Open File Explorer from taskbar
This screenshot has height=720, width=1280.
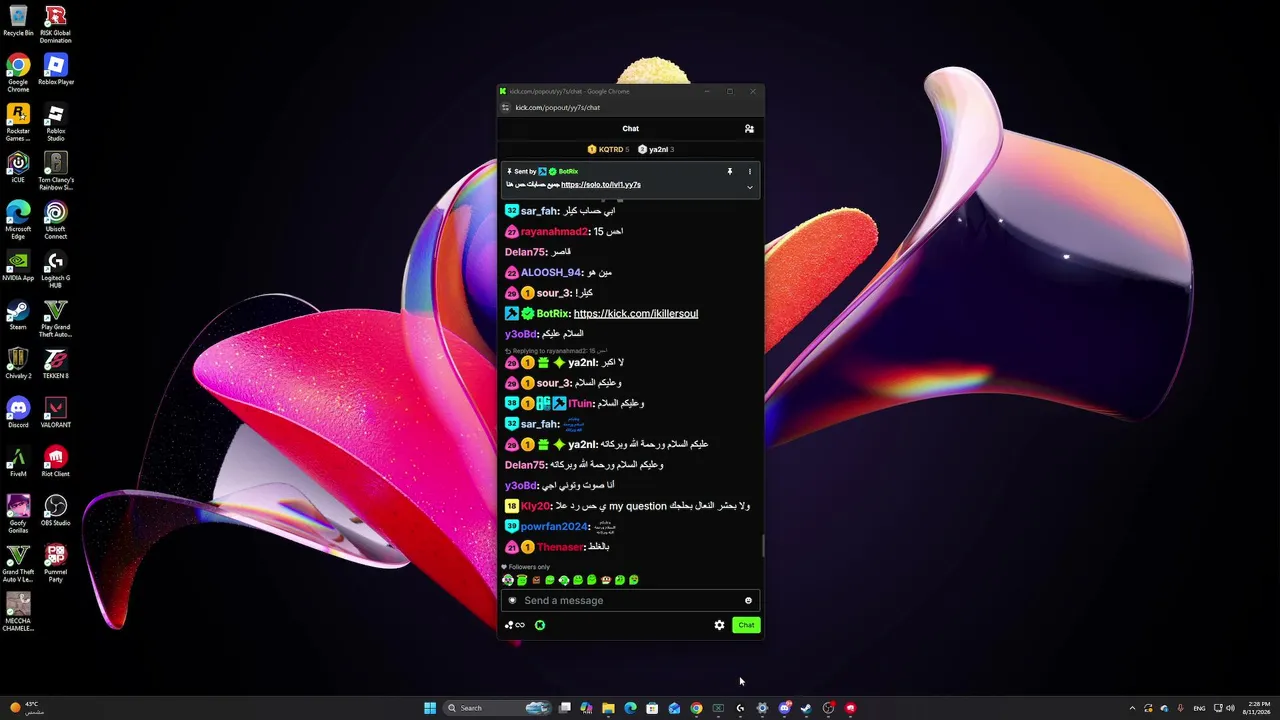tap(608, 708)
